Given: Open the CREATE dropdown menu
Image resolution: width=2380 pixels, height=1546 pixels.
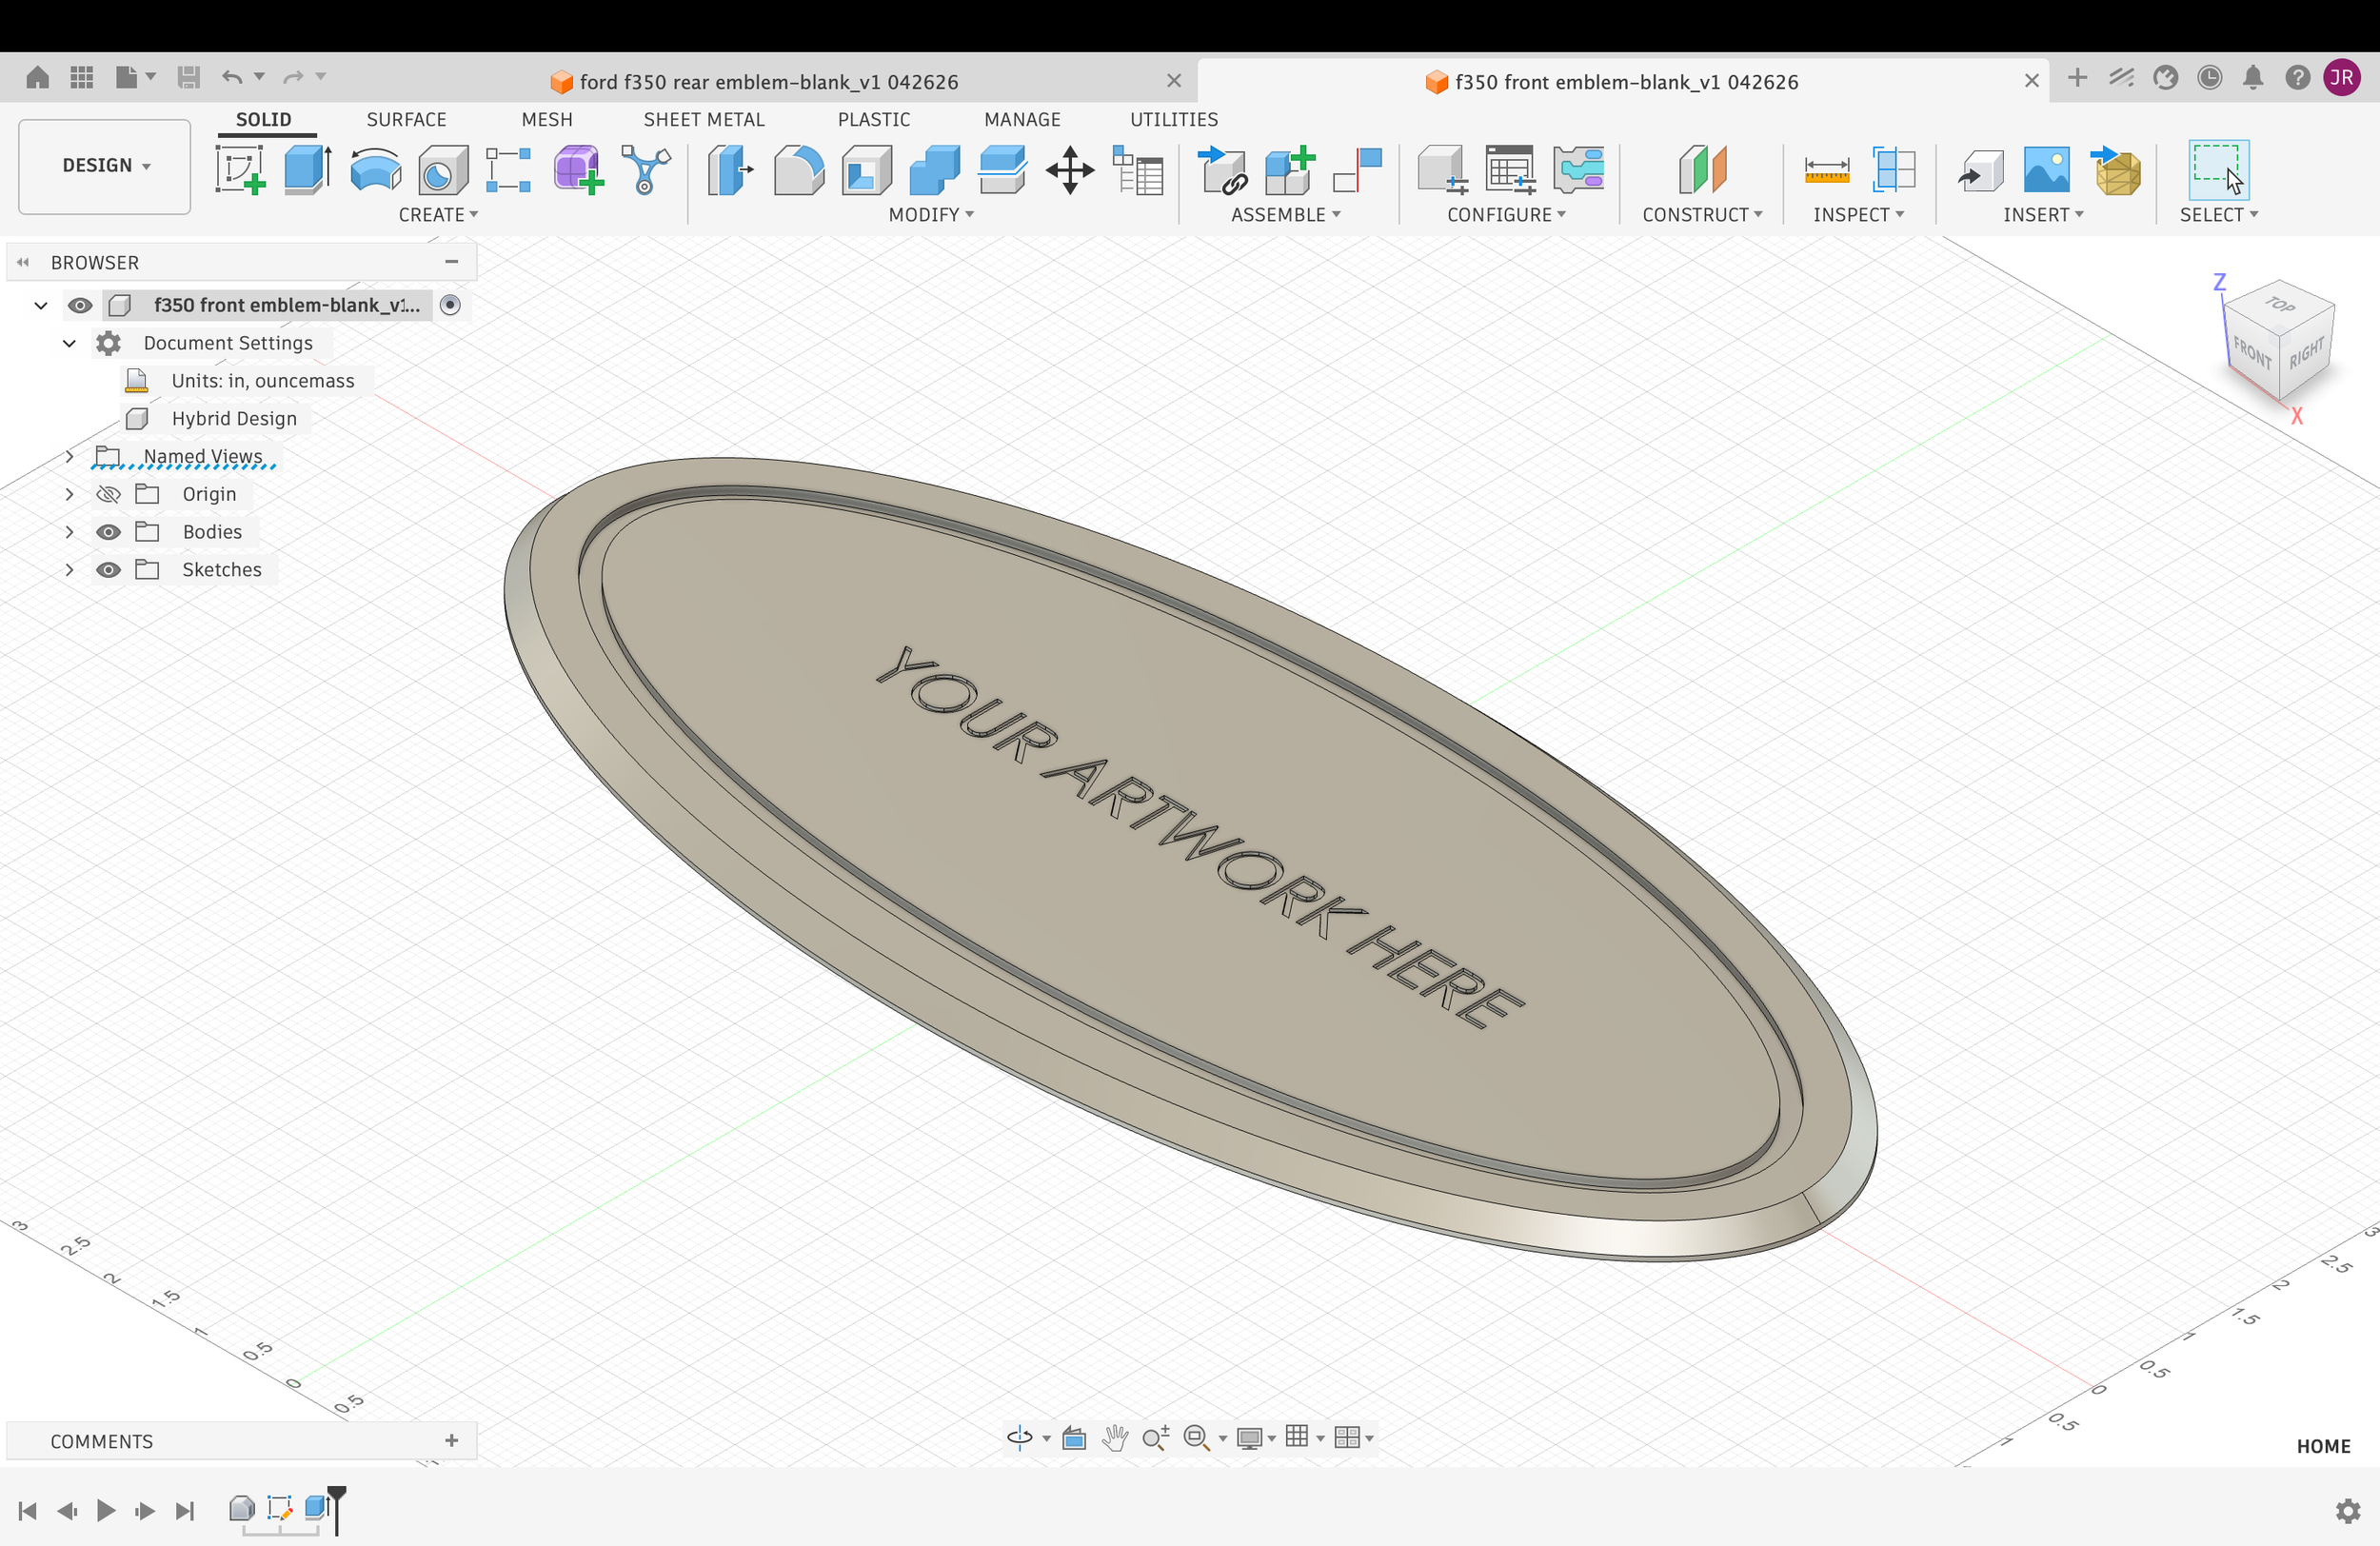Looking at the screenshot, I should [x=438, y=215].
